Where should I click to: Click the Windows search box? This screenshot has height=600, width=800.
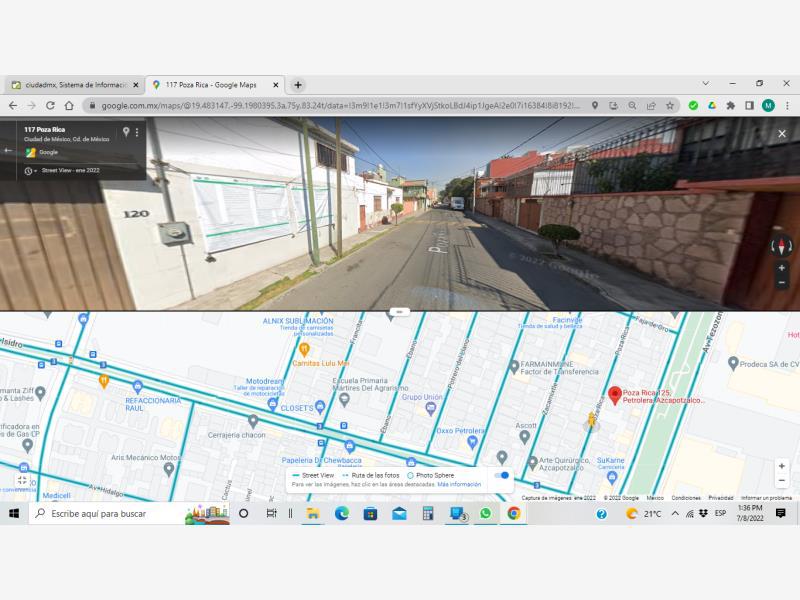click(129, 513)
